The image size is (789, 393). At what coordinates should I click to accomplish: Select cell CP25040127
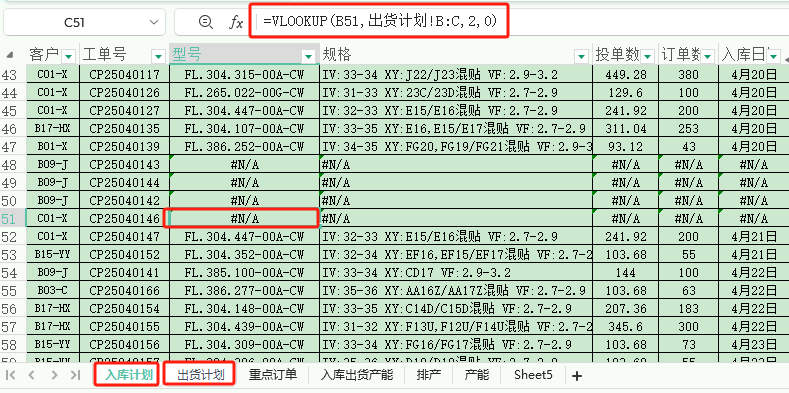(x=124, y=111)
